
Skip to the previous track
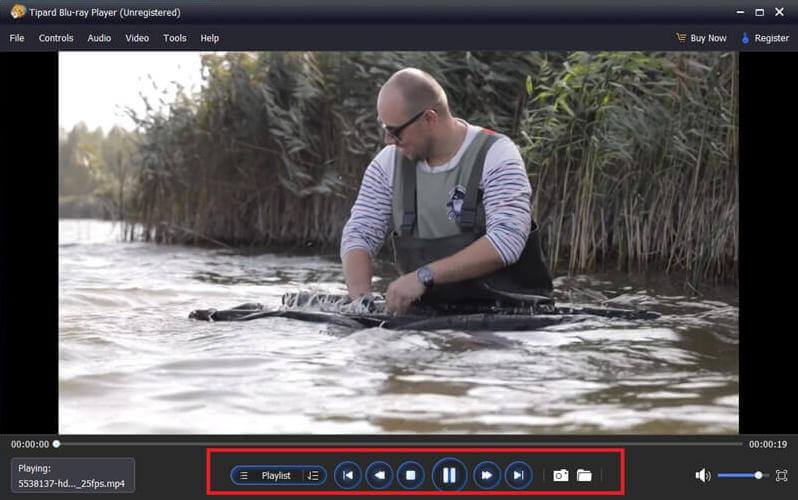(x=347, y=475)
